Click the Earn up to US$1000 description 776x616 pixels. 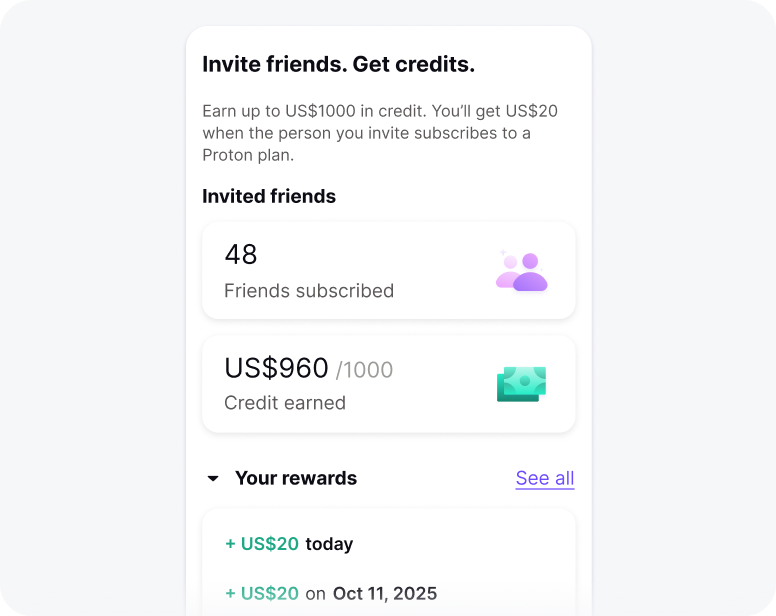tap(380, 133)
